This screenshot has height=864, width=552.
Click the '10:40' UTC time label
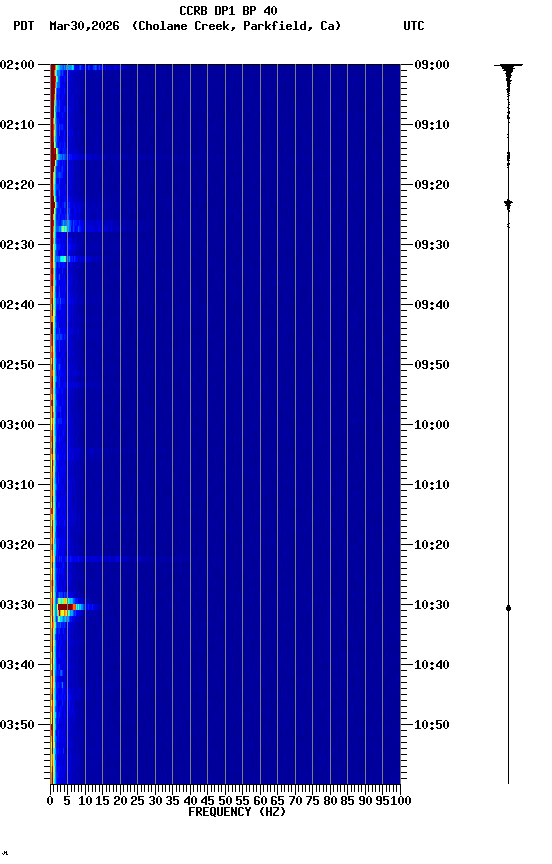(x=432, y=666)
